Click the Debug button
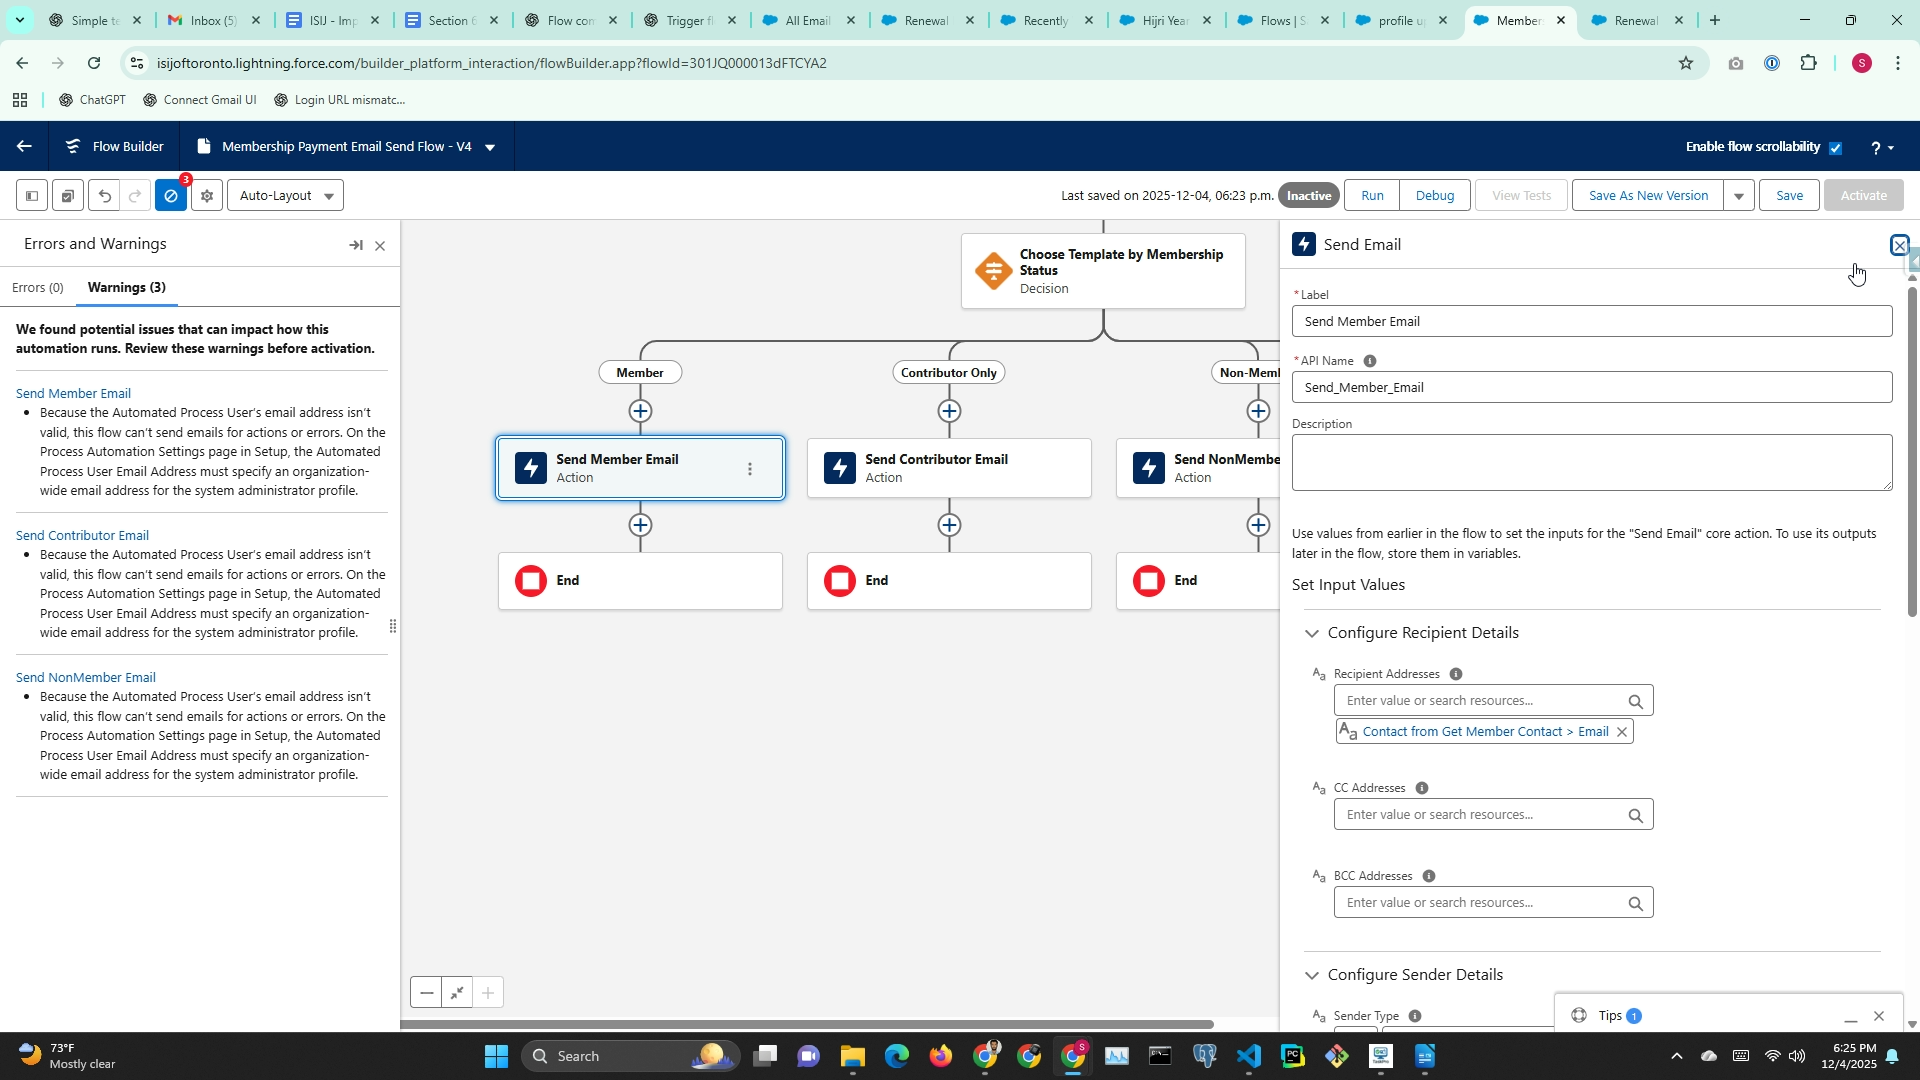The image size is (1920, 1080). coord(1434,196)
